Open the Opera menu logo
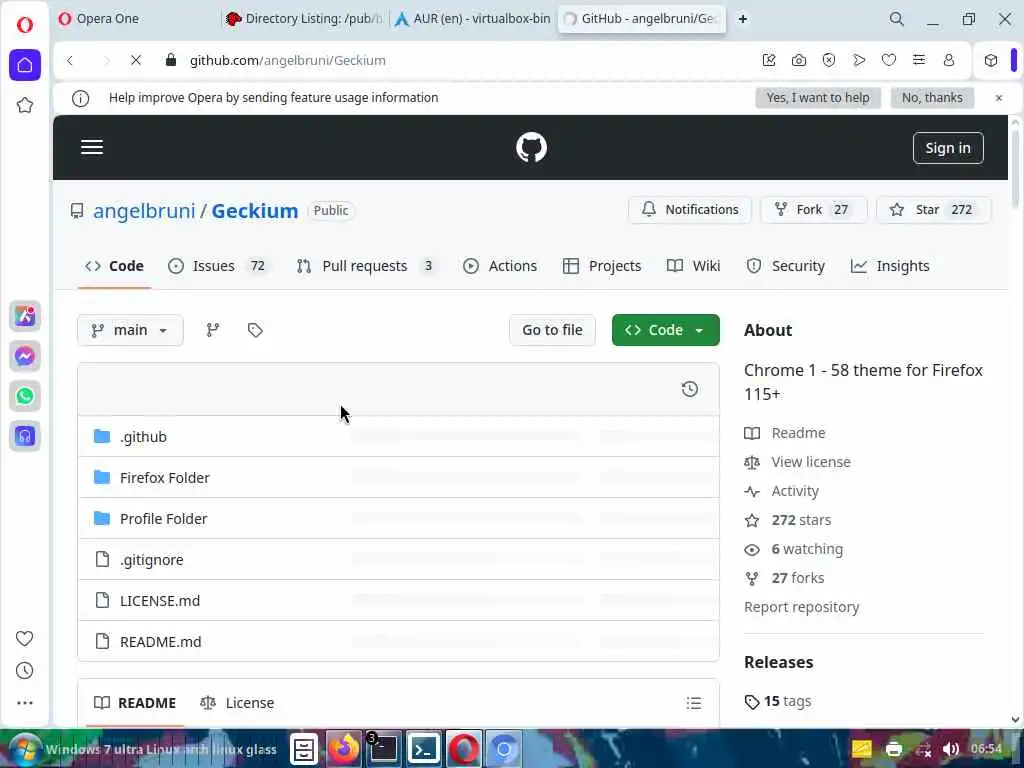 [x=25, y=25]
